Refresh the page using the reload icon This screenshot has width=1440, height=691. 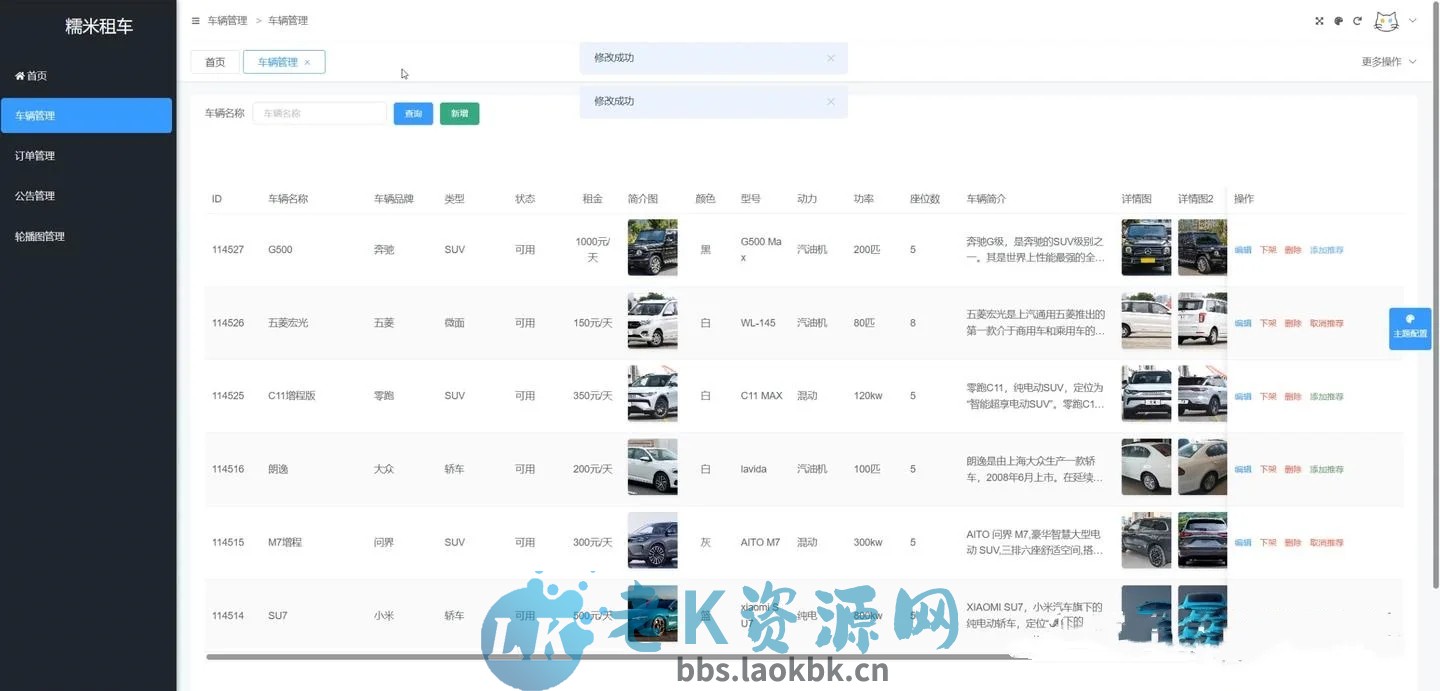tap(1357, 20)
